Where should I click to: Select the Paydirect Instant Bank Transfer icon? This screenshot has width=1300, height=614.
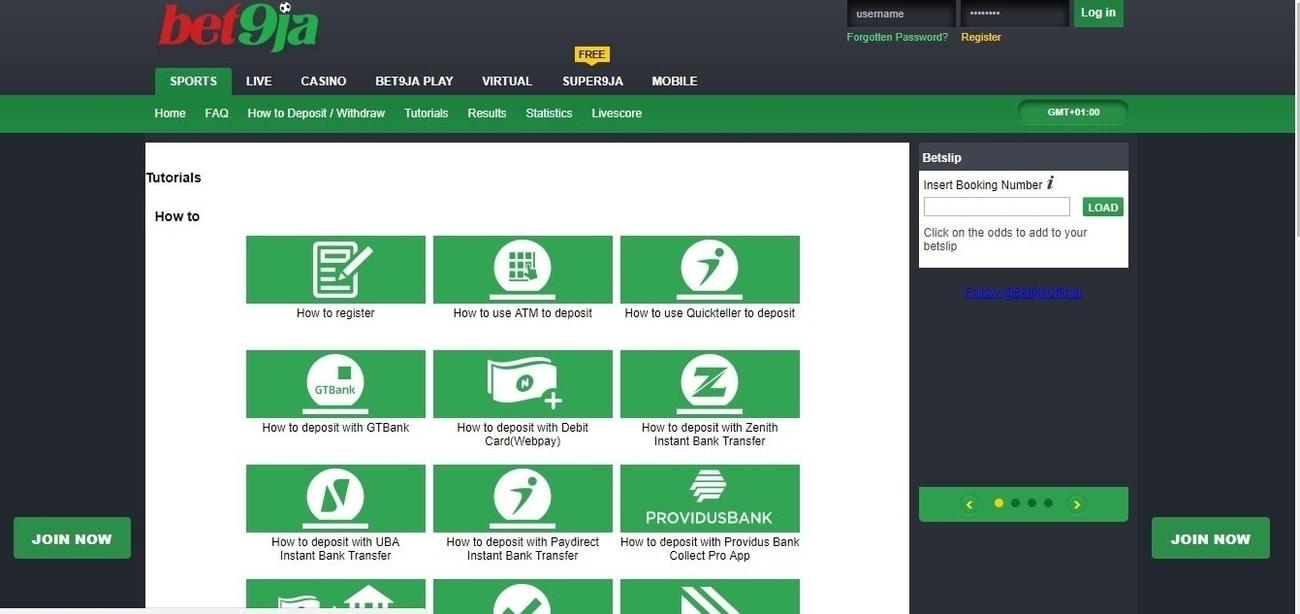point(522,497)
